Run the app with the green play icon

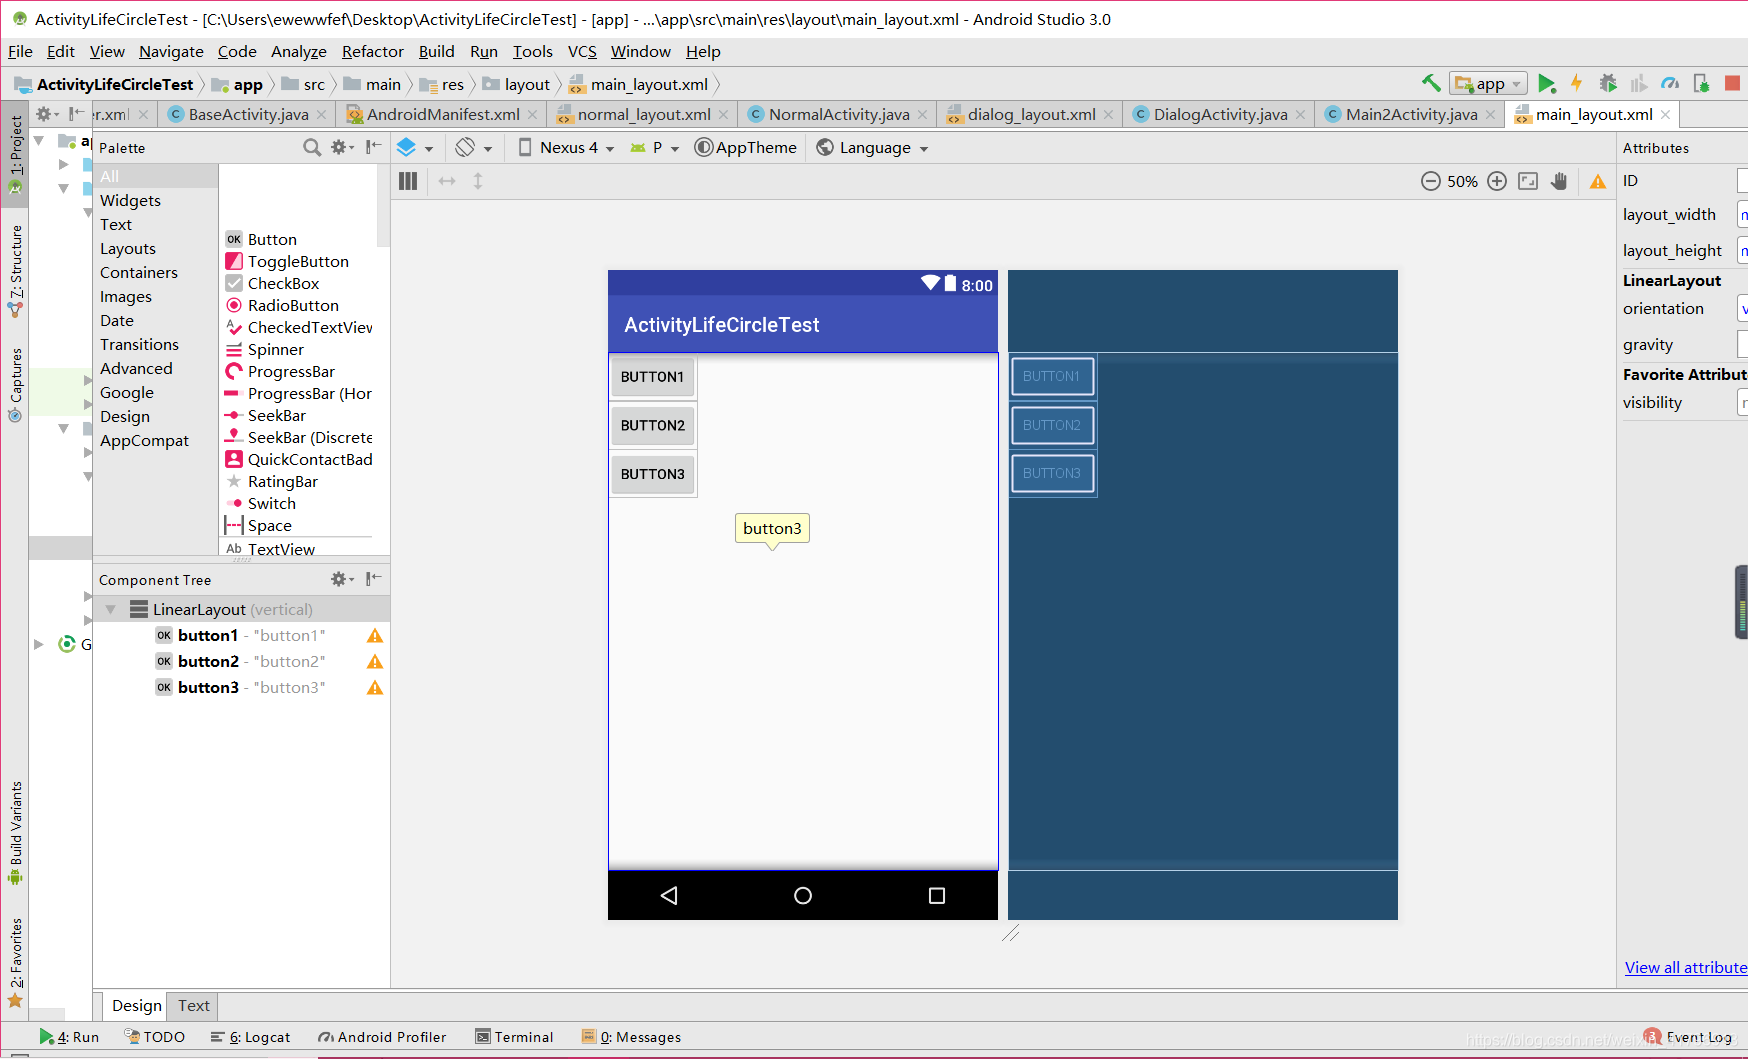pyautogui.click(x=1546, y=84)
